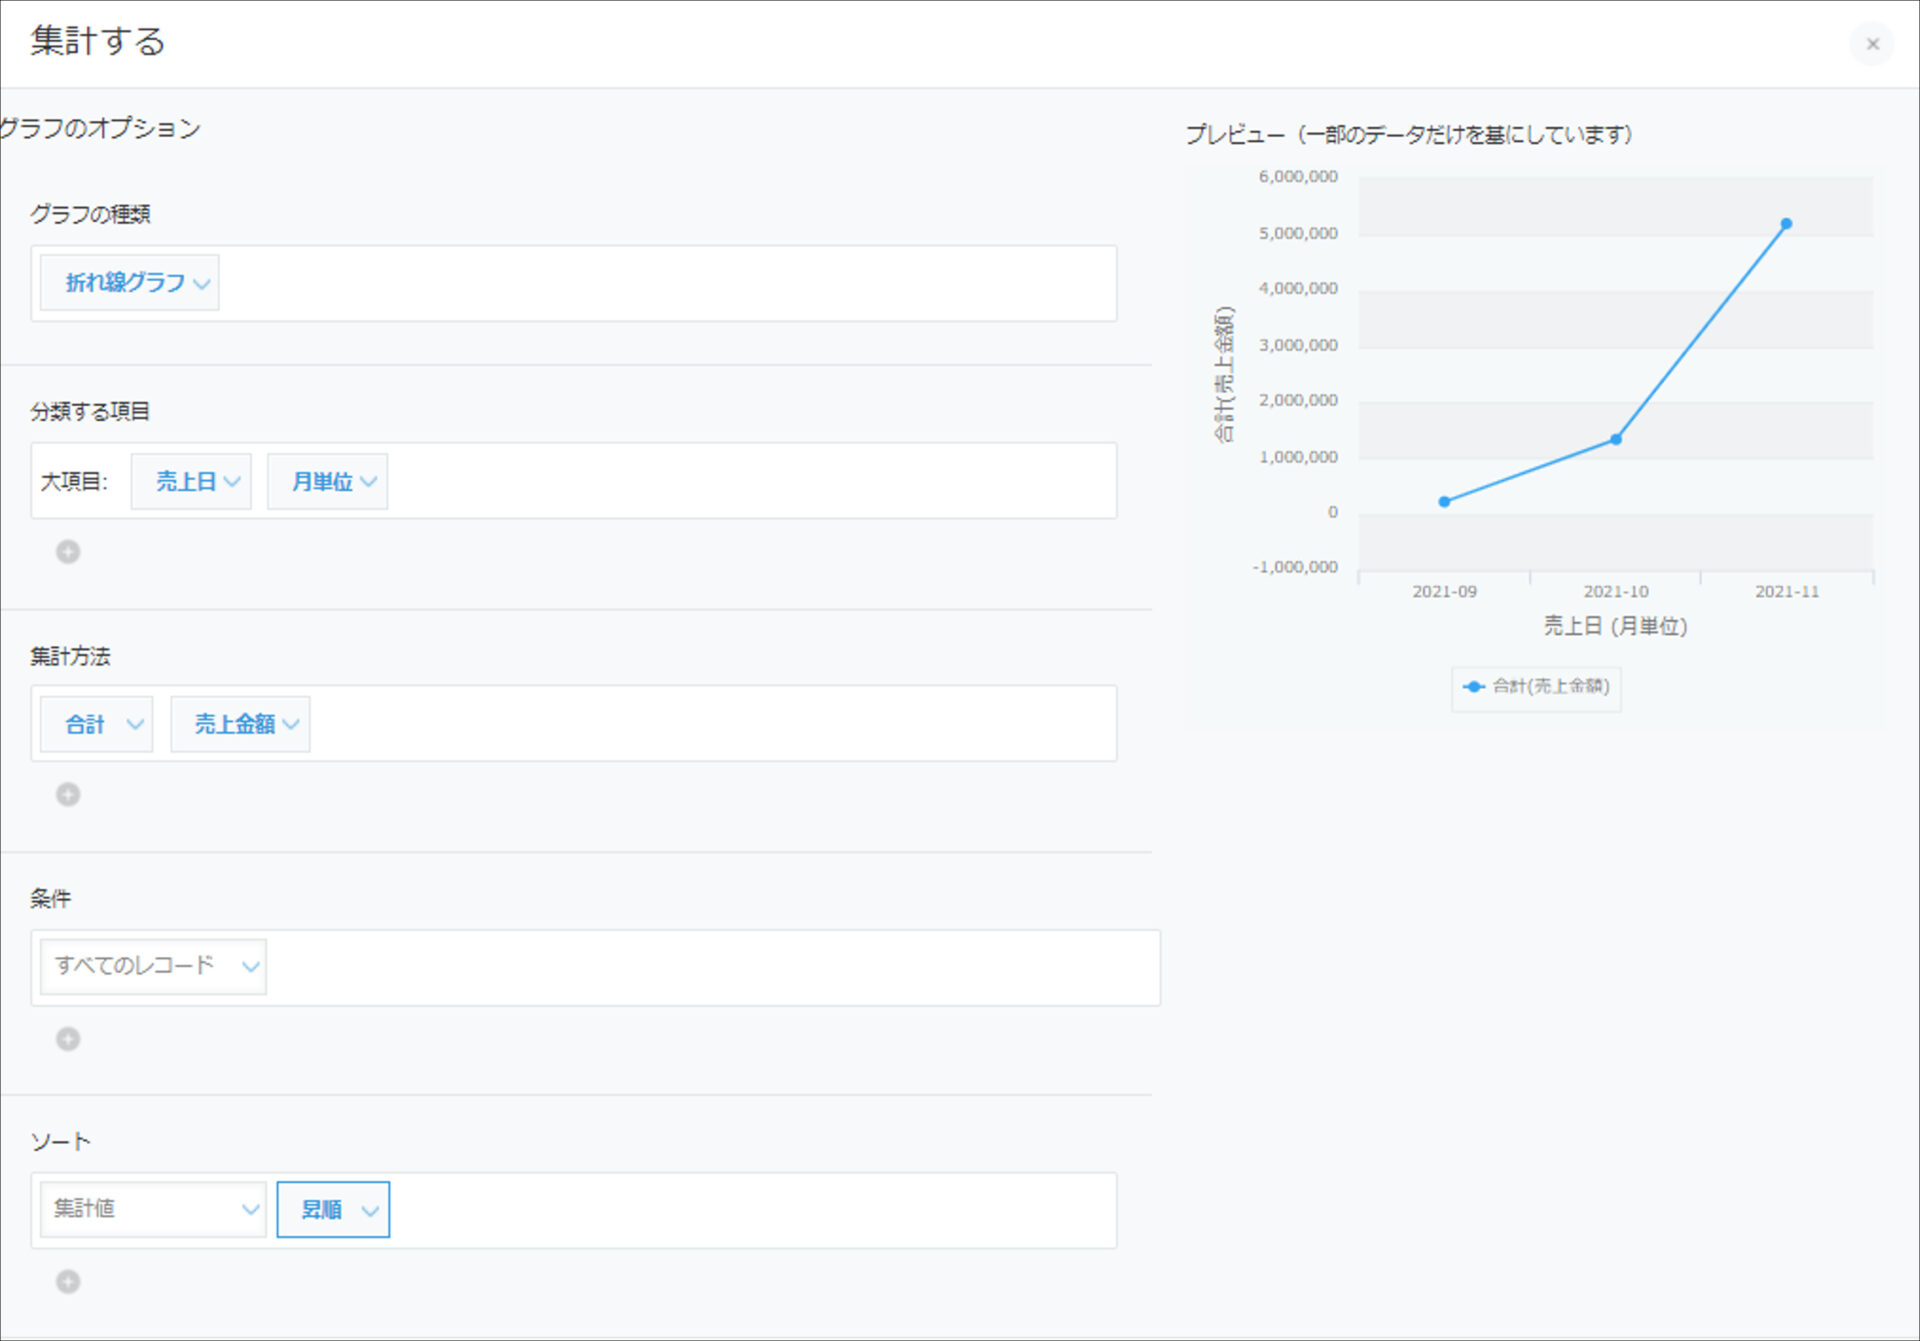Click the 2021-10 x-axis label
The height and width of the screenshot is (1341, 1920).
[1615, 592]
